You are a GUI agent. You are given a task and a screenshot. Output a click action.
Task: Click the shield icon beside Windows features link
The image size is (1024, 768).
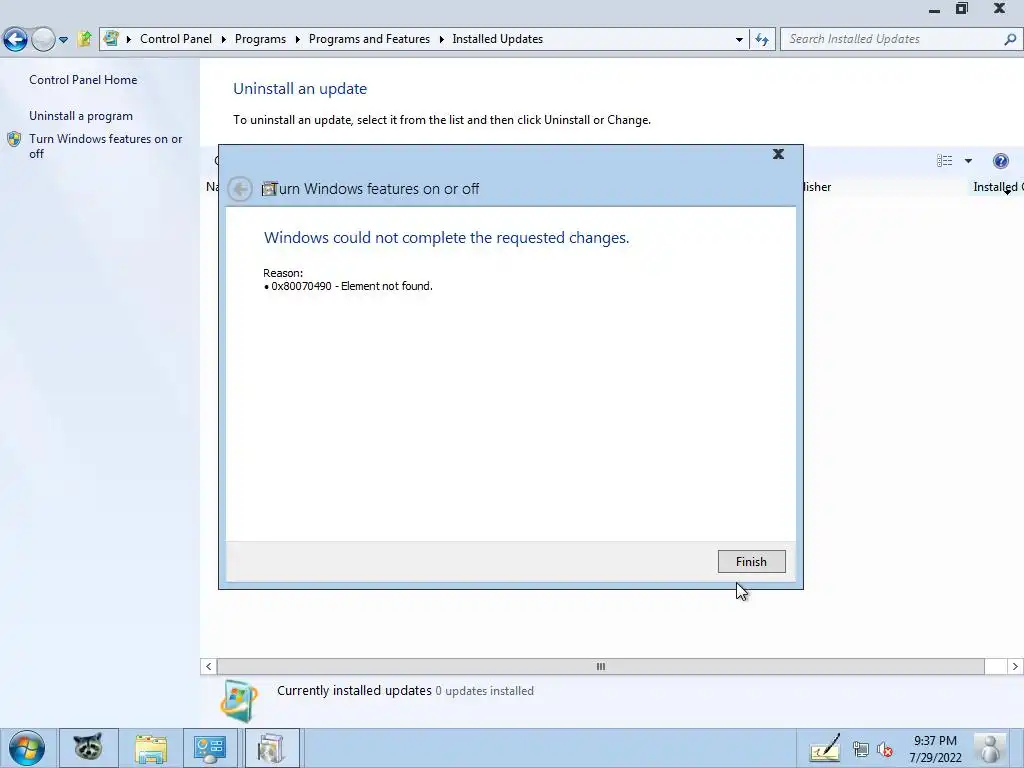click(x=14, y=139)
